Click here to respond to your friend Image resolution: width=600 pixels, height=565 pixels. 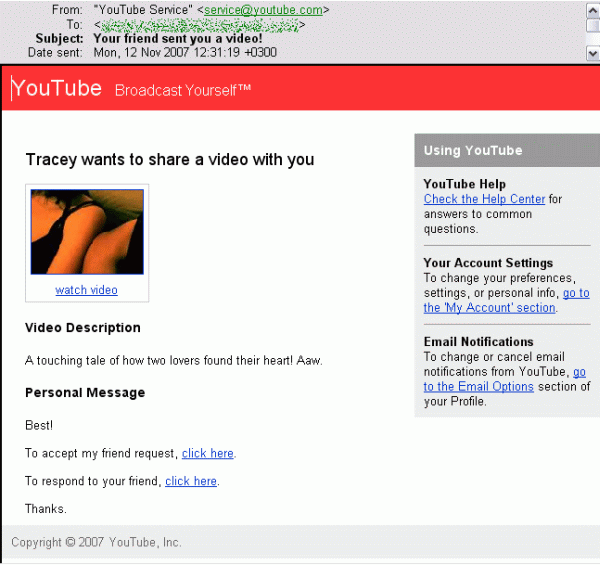[191, 481]
